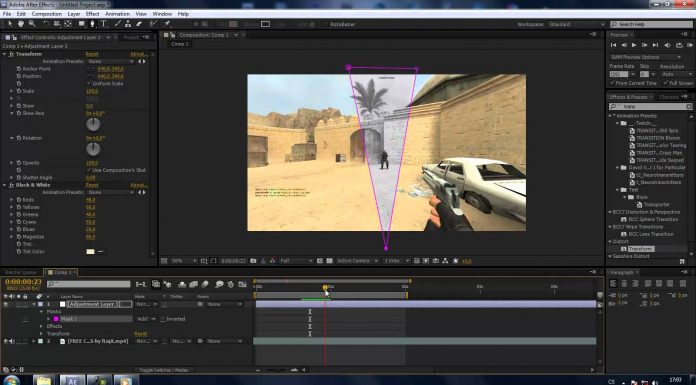The image size is (696, 385).
Task: Toggle Full Screen checkbox in Preview
Action: [x=665, y=83]
